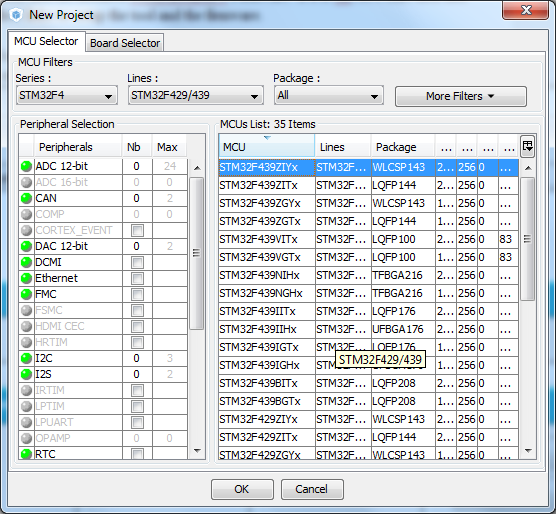Open the Package dropdown set to All

[x=329, y=95]
